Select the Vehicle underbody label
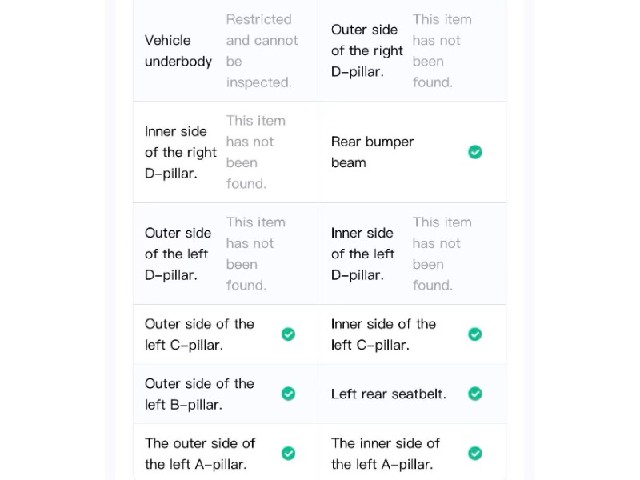The height and width of the screenshot is (480, 640). 178,51
